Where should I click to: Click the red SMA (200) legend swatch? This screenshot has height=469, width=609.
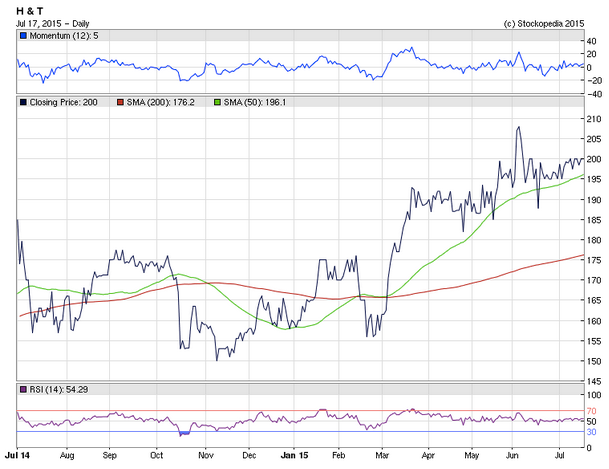(120, 102)
